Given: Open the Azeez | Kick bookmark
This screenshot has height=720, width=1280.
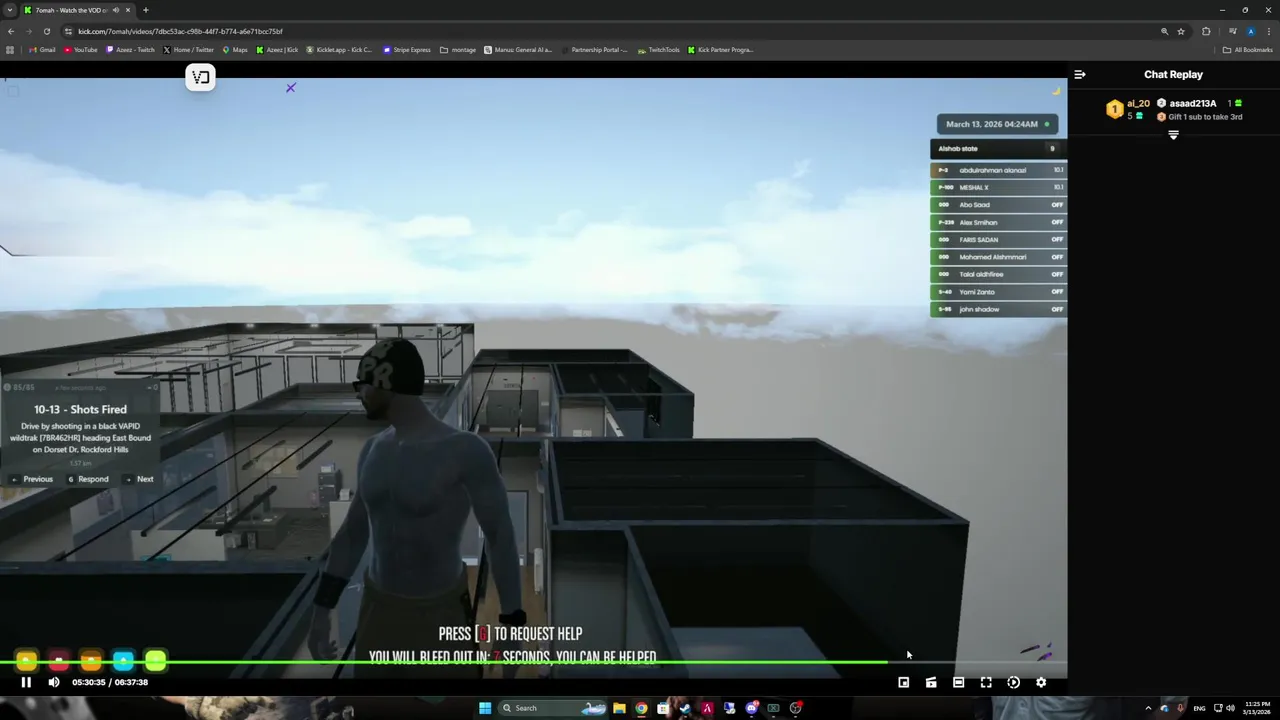Looking at the screenshot, I should [277, 50].
